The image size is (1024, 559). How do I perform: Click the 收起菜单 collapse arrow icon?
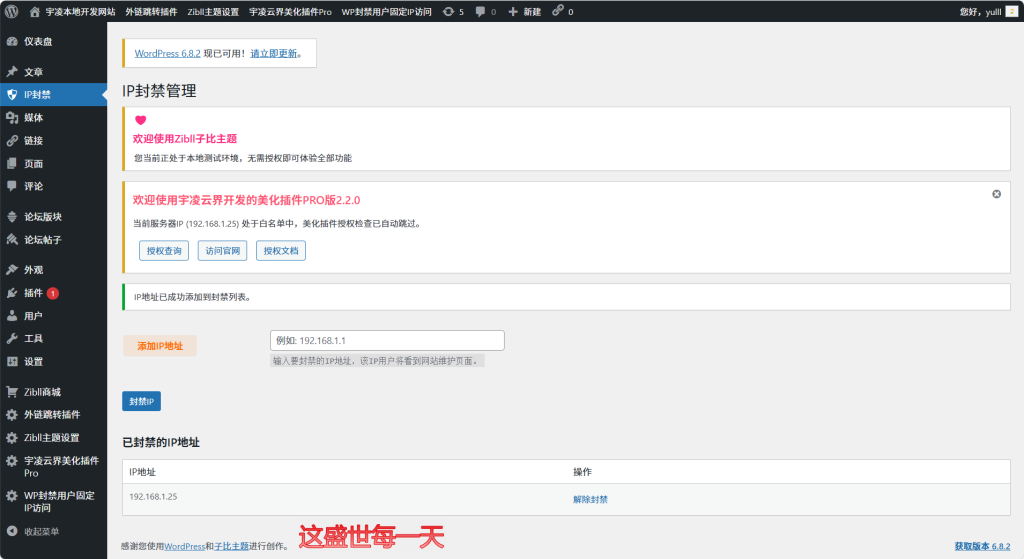coord(12,531)
